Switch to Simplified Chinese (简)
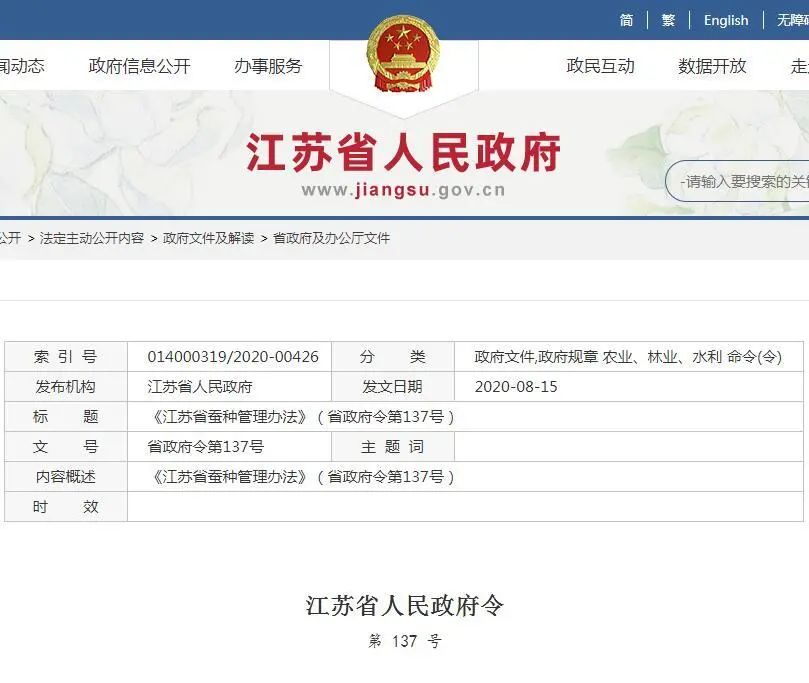809x683 pixels. [626, 21]
